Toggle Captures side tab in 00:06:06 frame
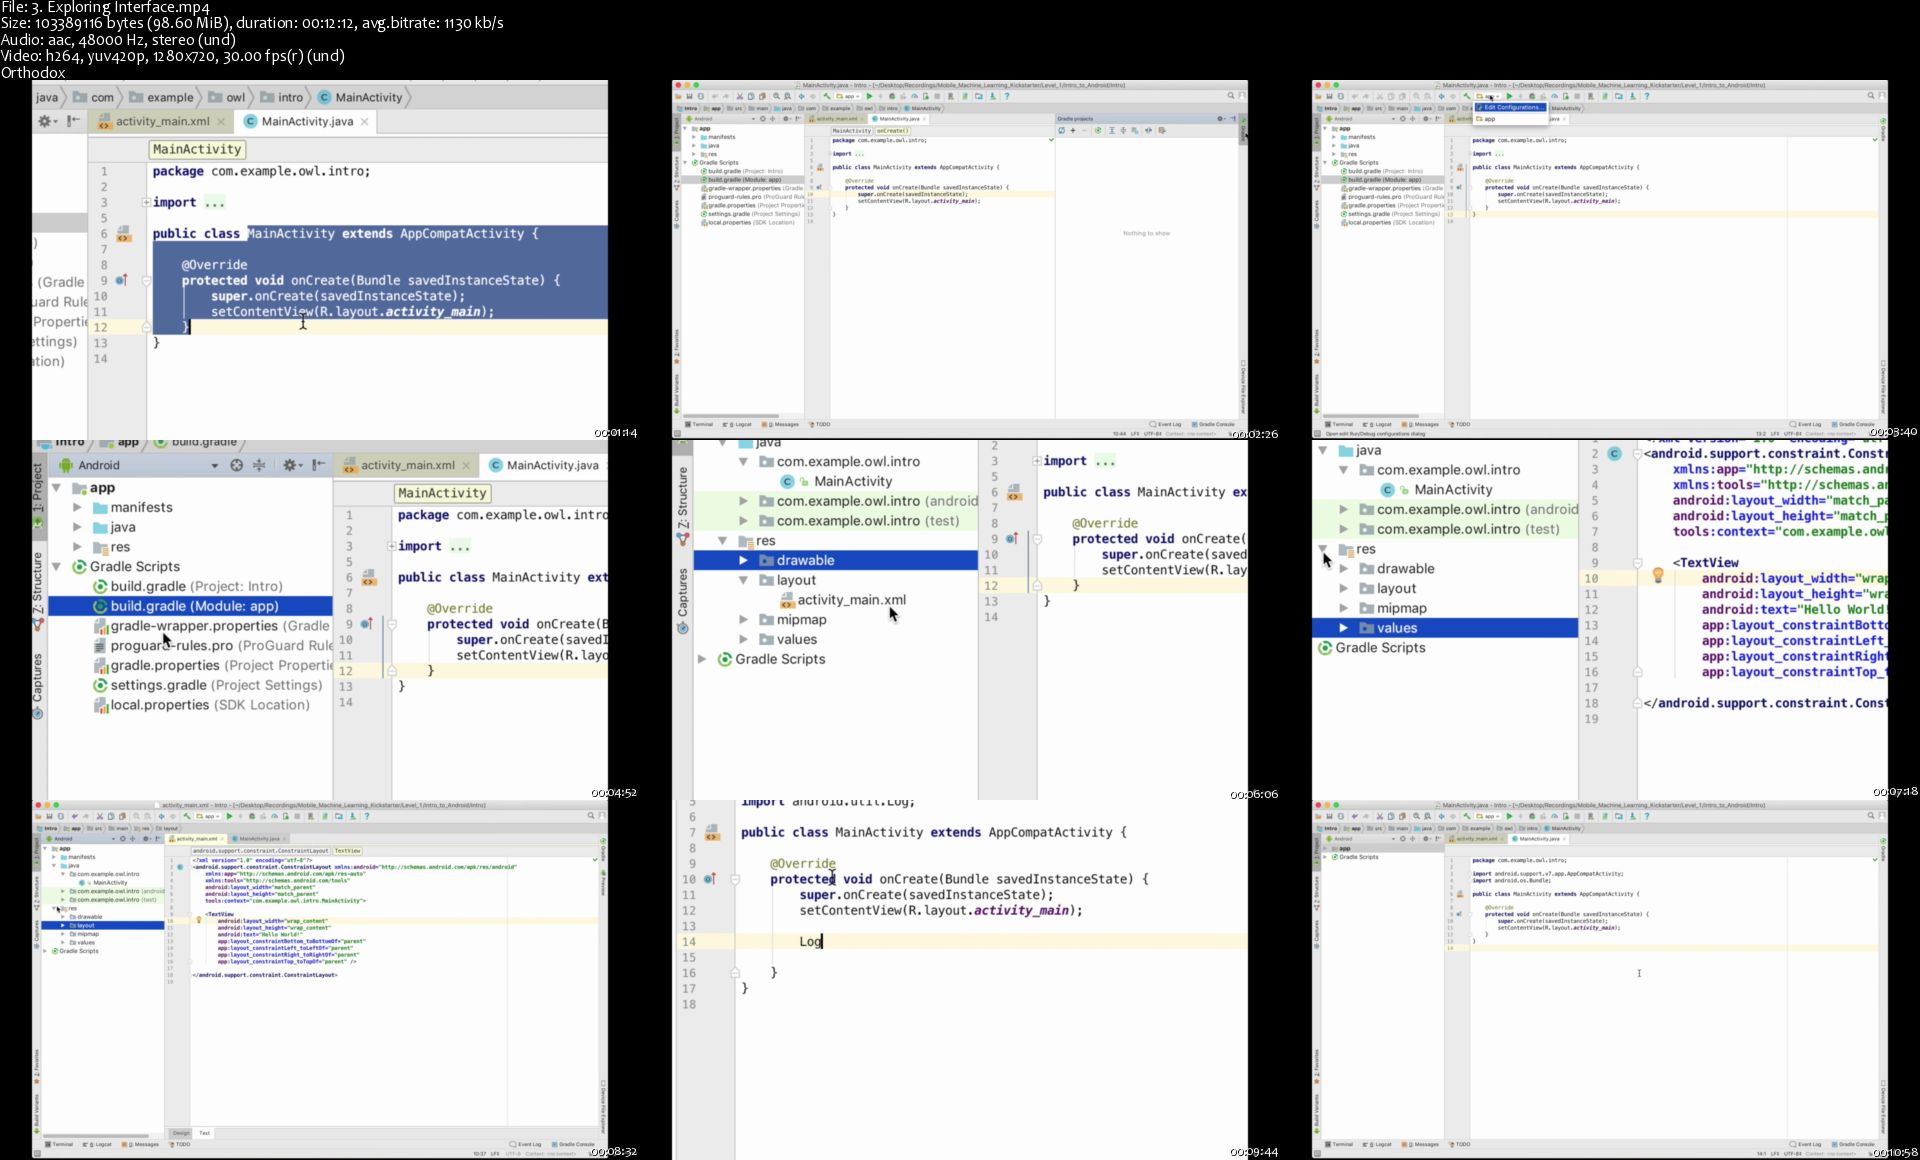This screenshot has width=1920, height=1160. (683, 601)
